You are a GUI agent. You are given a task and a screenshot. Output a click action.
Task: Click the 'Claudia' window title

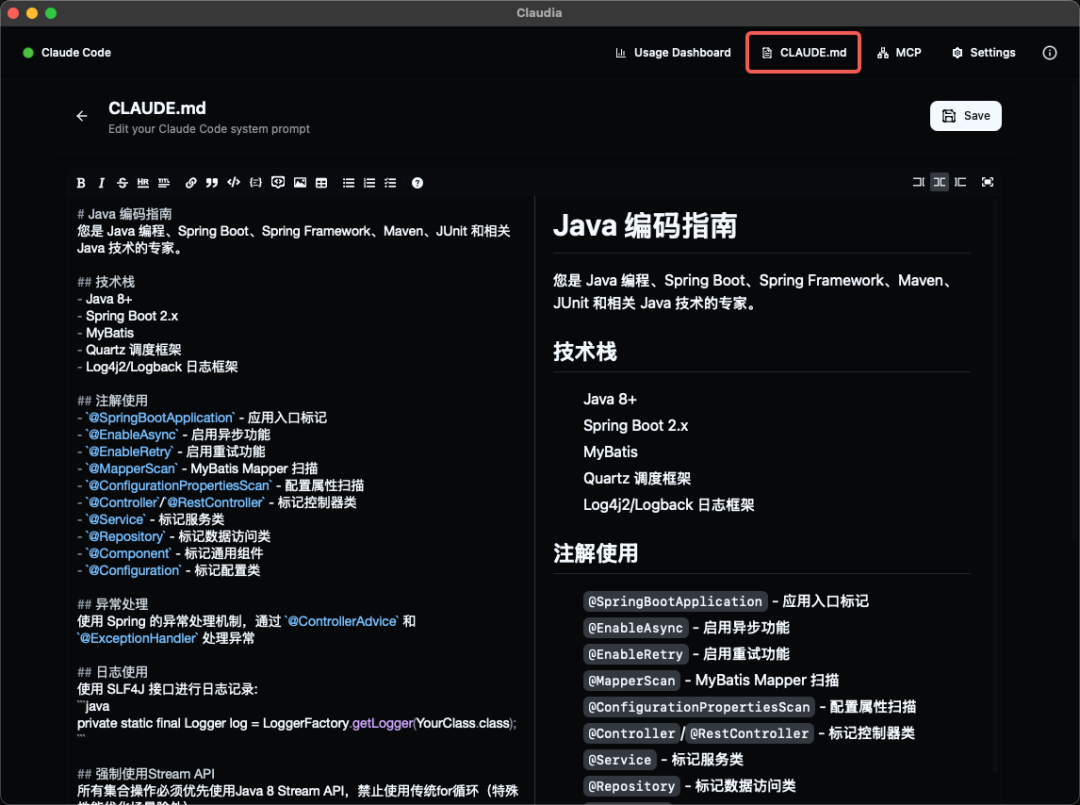pos(539,12)
